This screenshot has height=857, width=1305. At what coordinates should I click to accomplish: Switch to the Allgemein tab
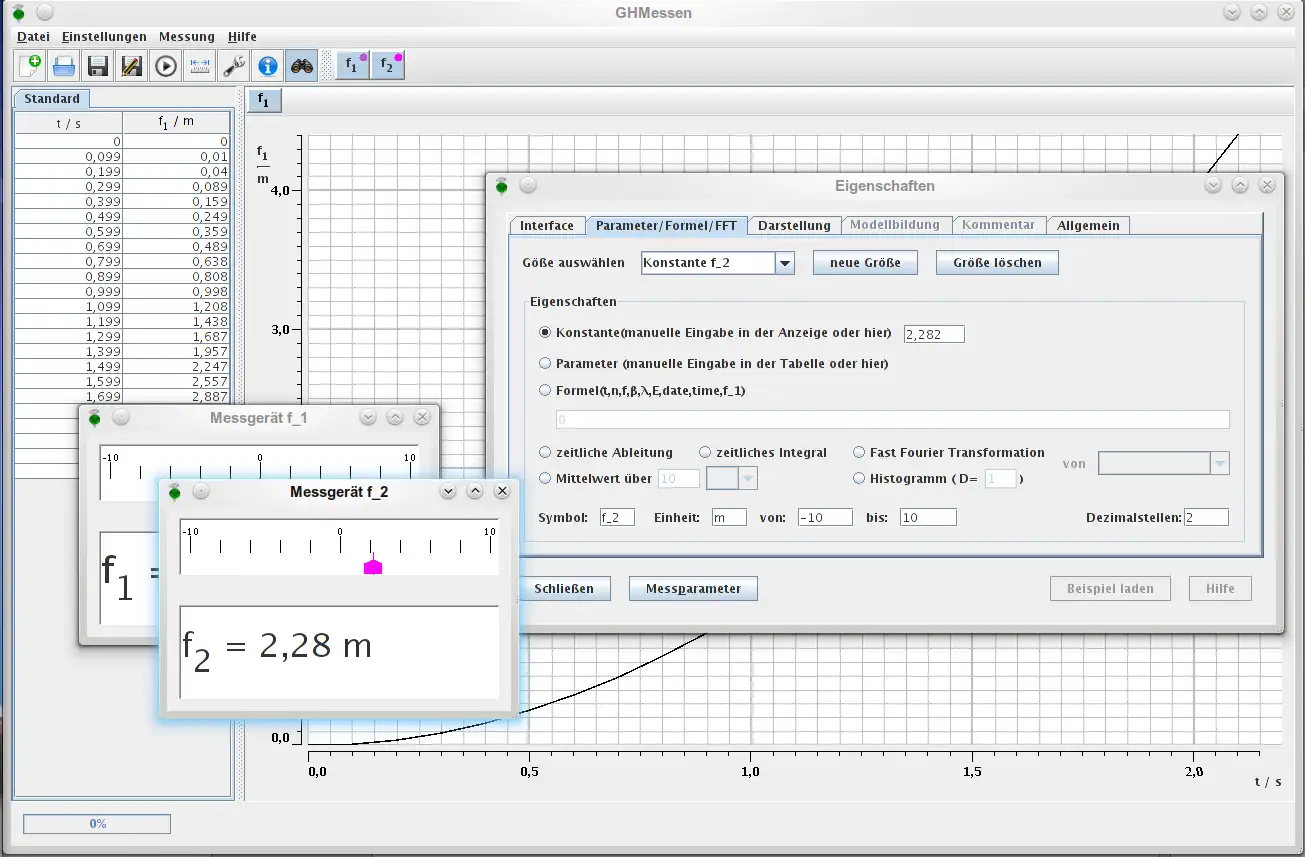click(x=1088, y=225)
